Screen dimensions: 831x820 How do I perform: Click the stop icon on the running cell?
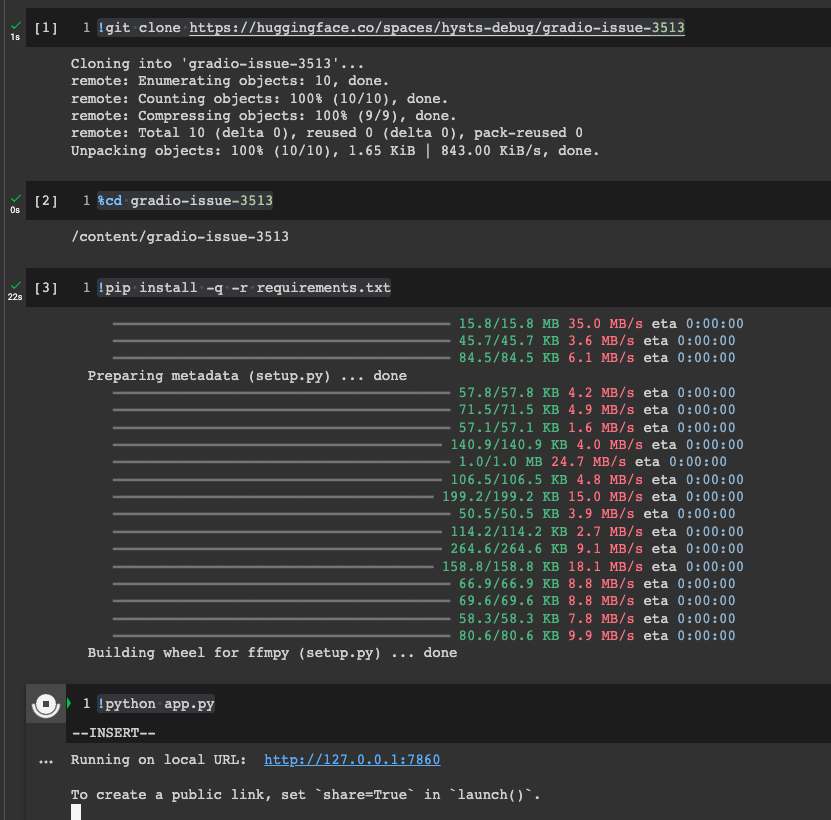tap(46, 703)
